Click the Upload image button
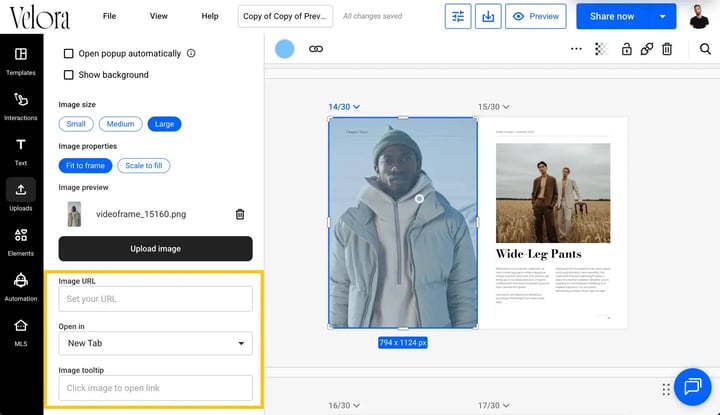Image resolution: width=720 pixels, height=415 pixels. click(x=155, y=248)
